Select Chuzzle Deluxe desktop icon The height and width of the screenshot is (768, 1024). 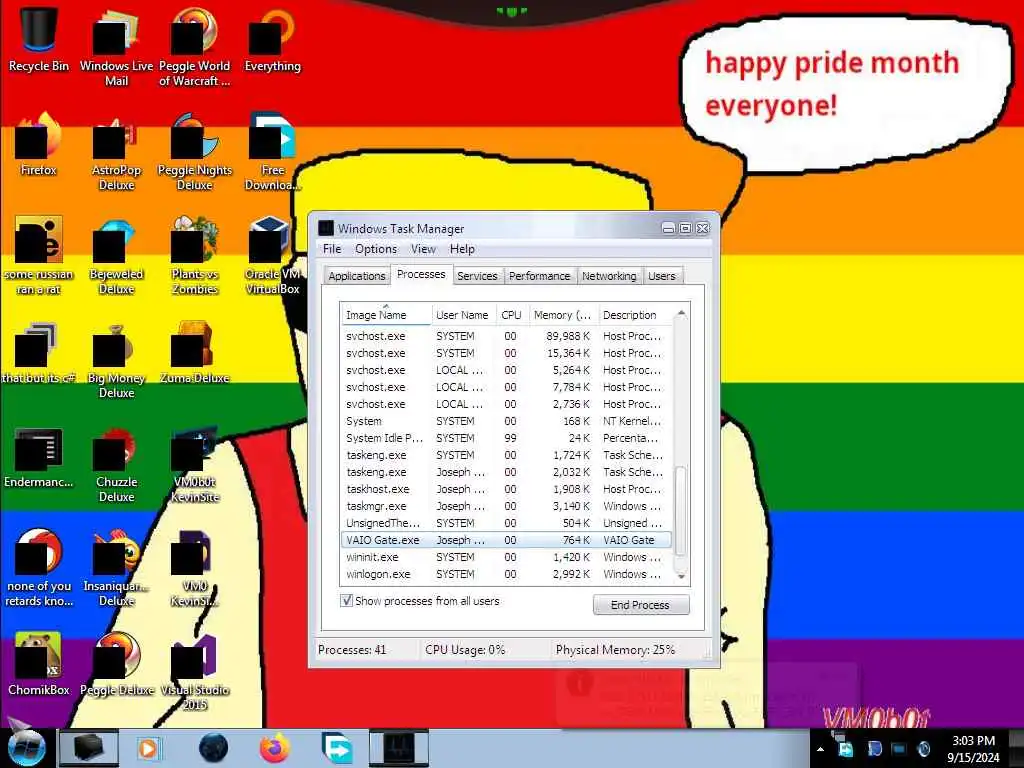(116, 464)
